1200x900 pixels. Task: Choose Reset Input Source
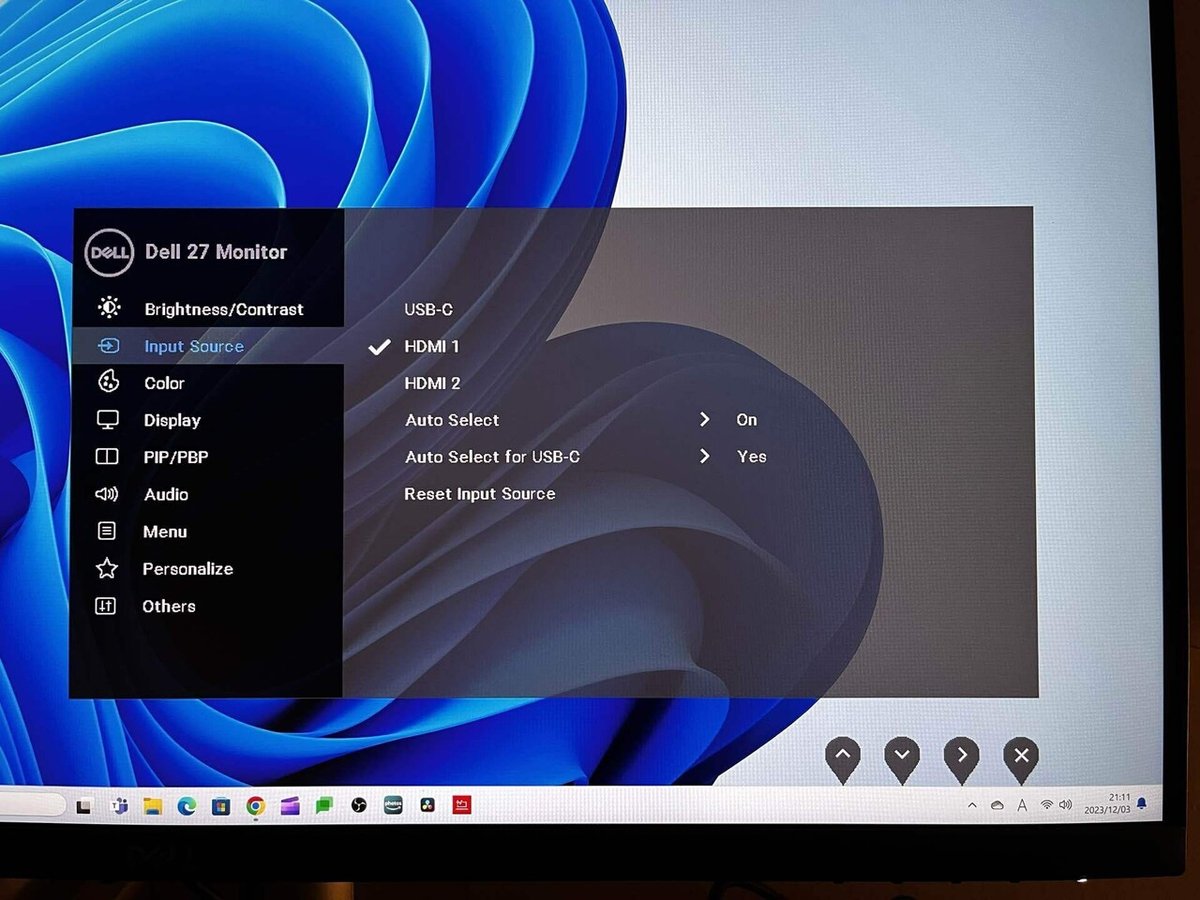tap(480, 494)
